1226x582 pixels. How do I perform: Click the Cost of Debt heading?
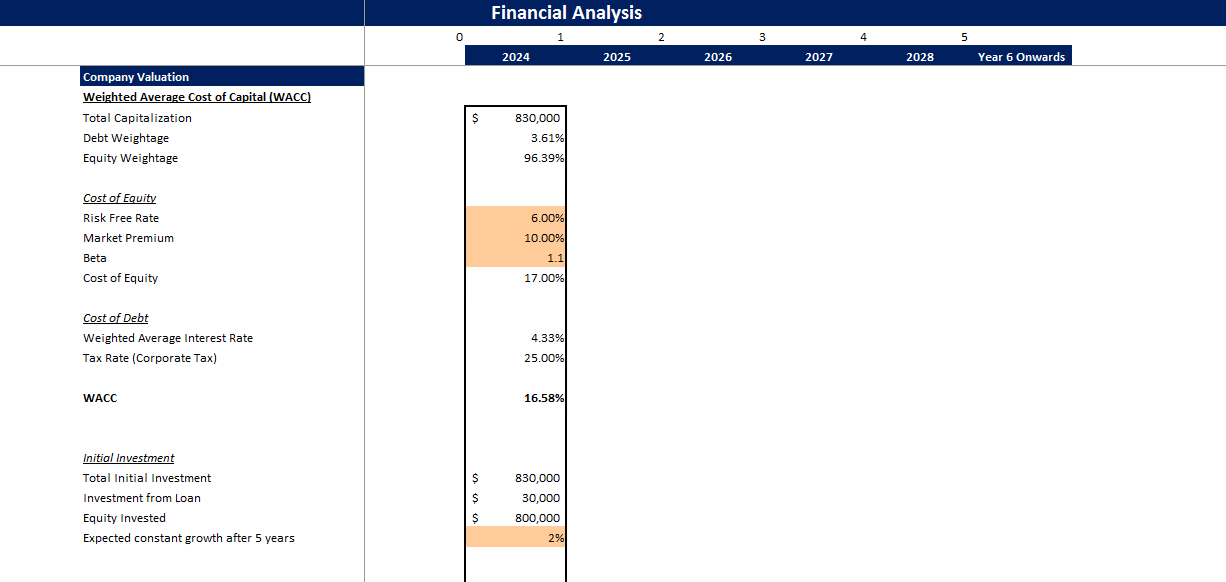tap(115, 317)
